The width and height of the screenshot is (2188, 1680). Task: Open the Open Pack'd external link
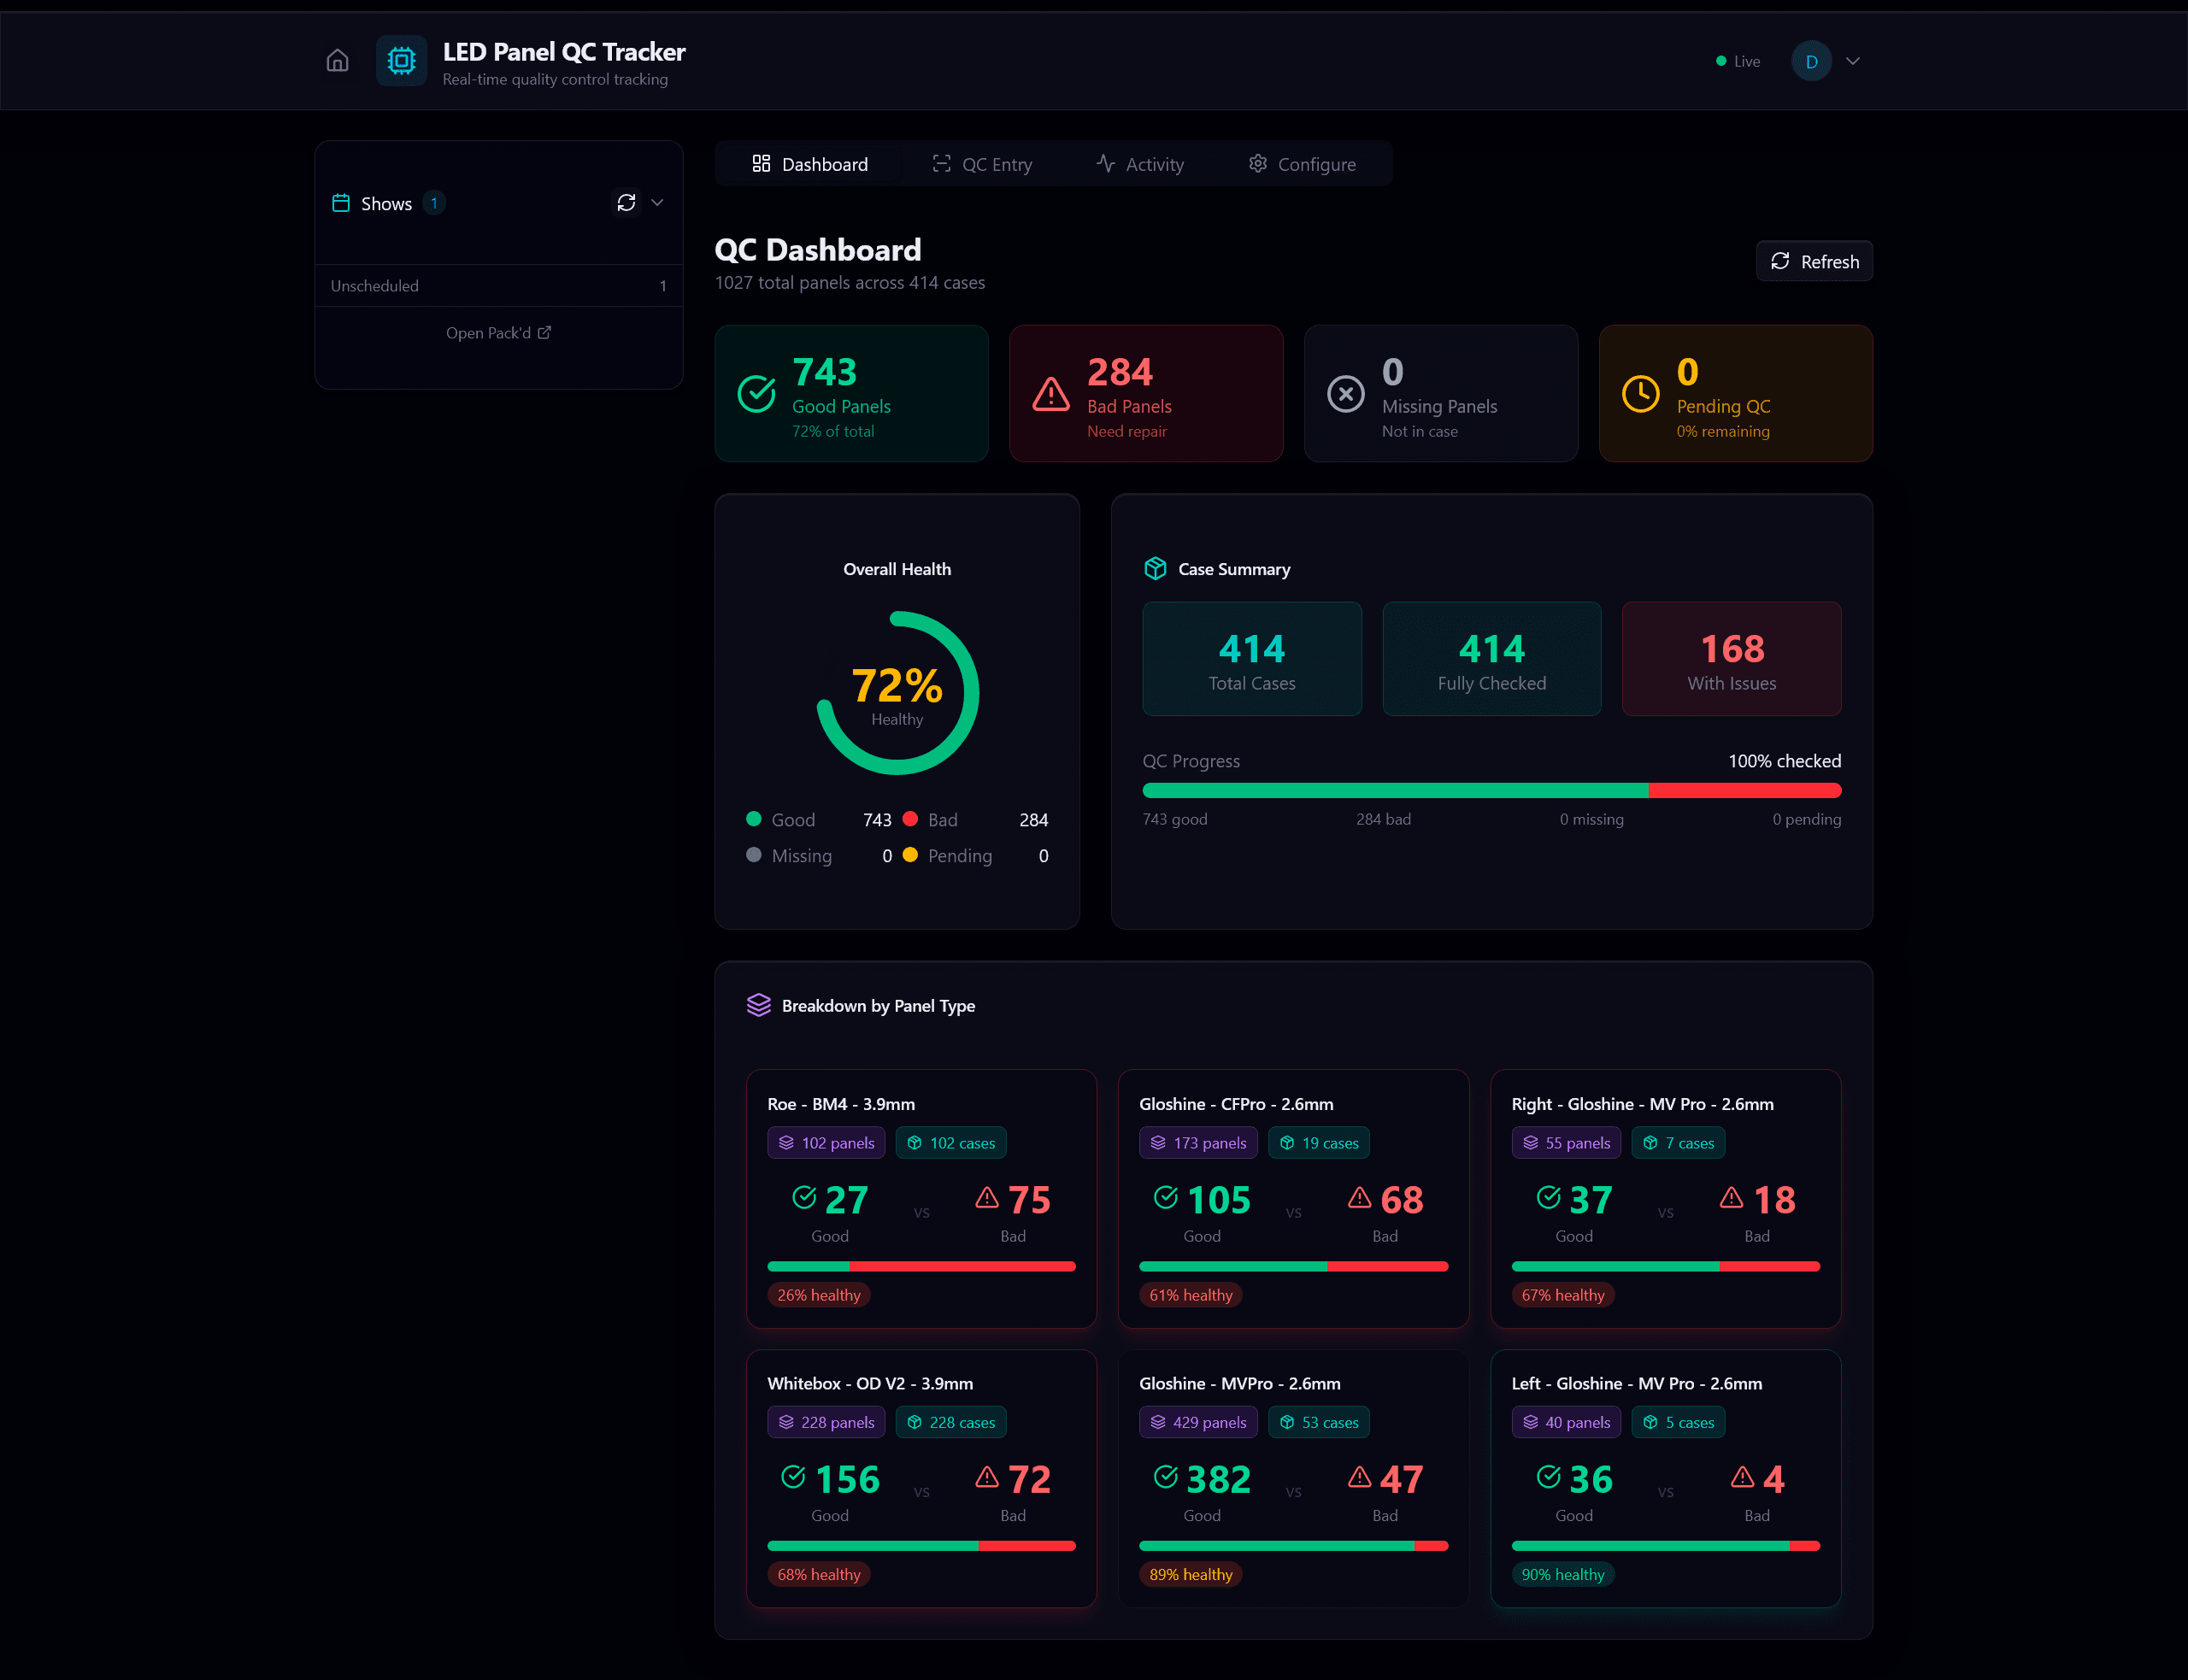498,332
